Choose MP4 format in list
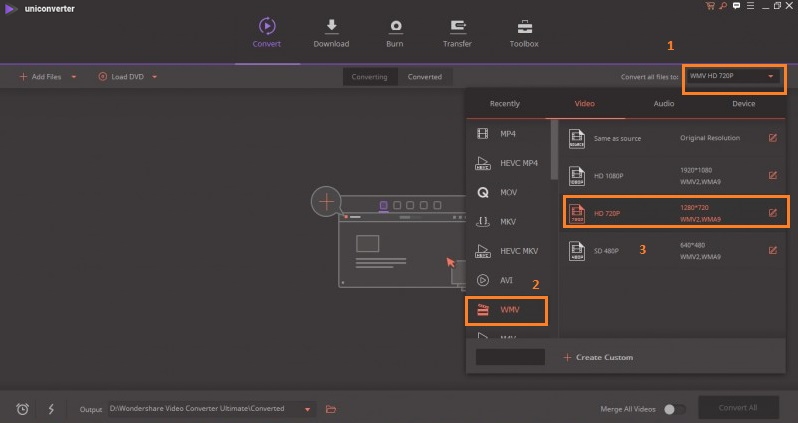 (x=507, y=133)
